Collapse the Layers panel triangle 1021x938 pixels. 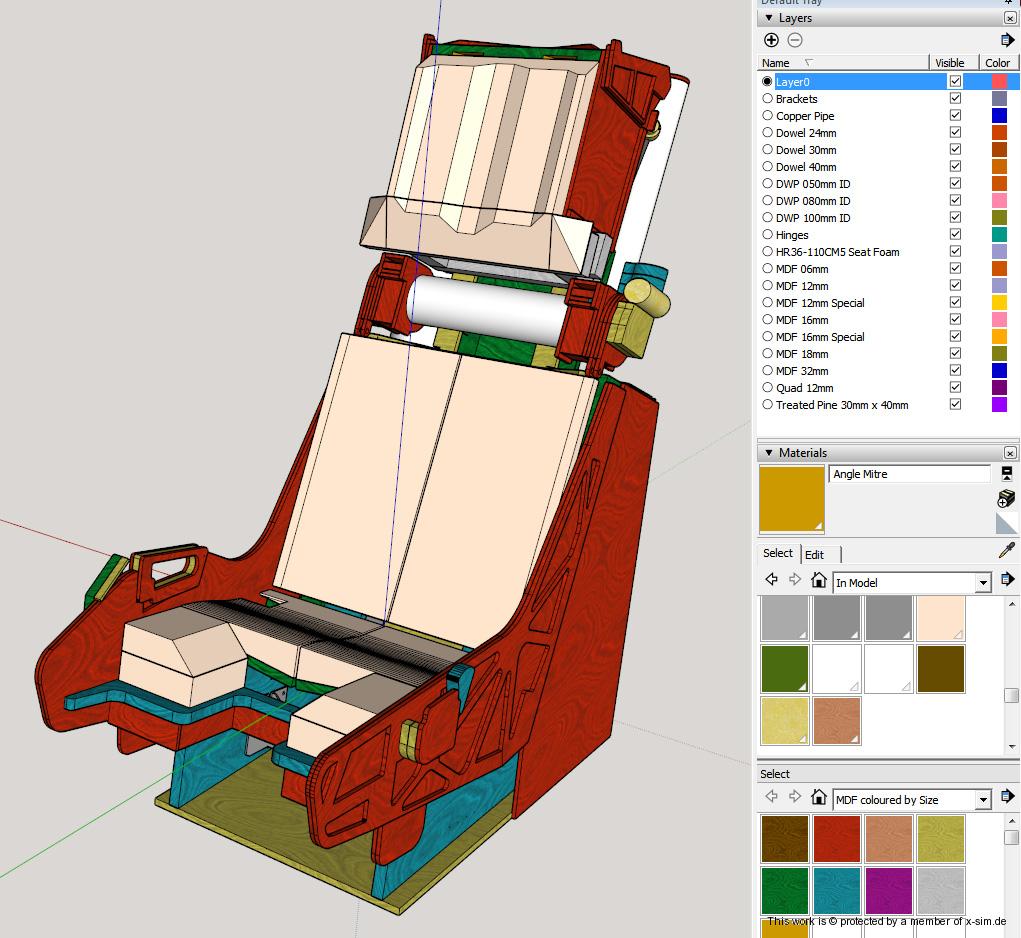click(x=768, y=18)
